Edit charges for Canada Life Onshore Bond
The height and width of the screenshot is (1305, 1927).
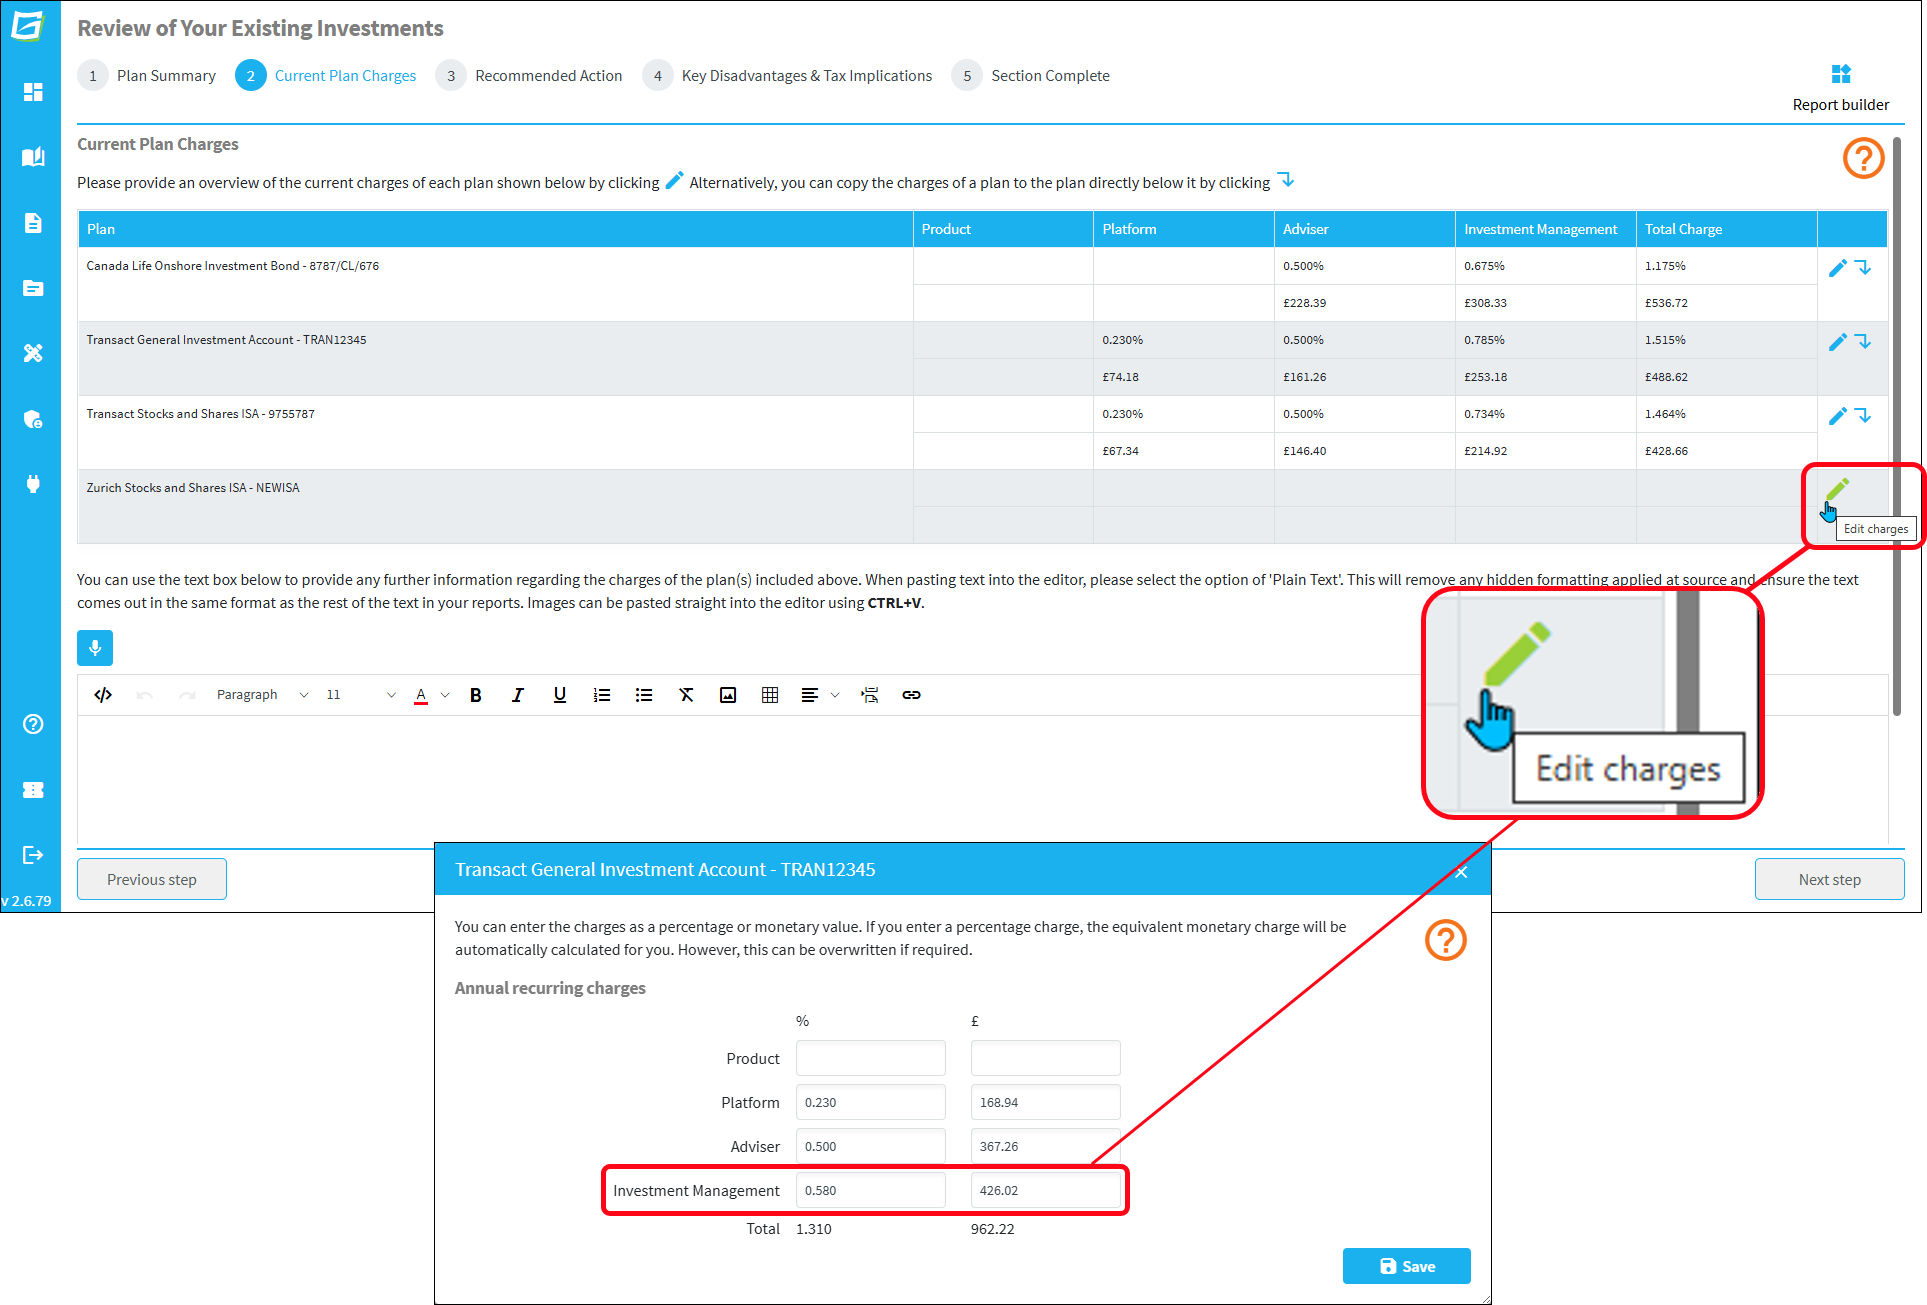[1837, 268]
